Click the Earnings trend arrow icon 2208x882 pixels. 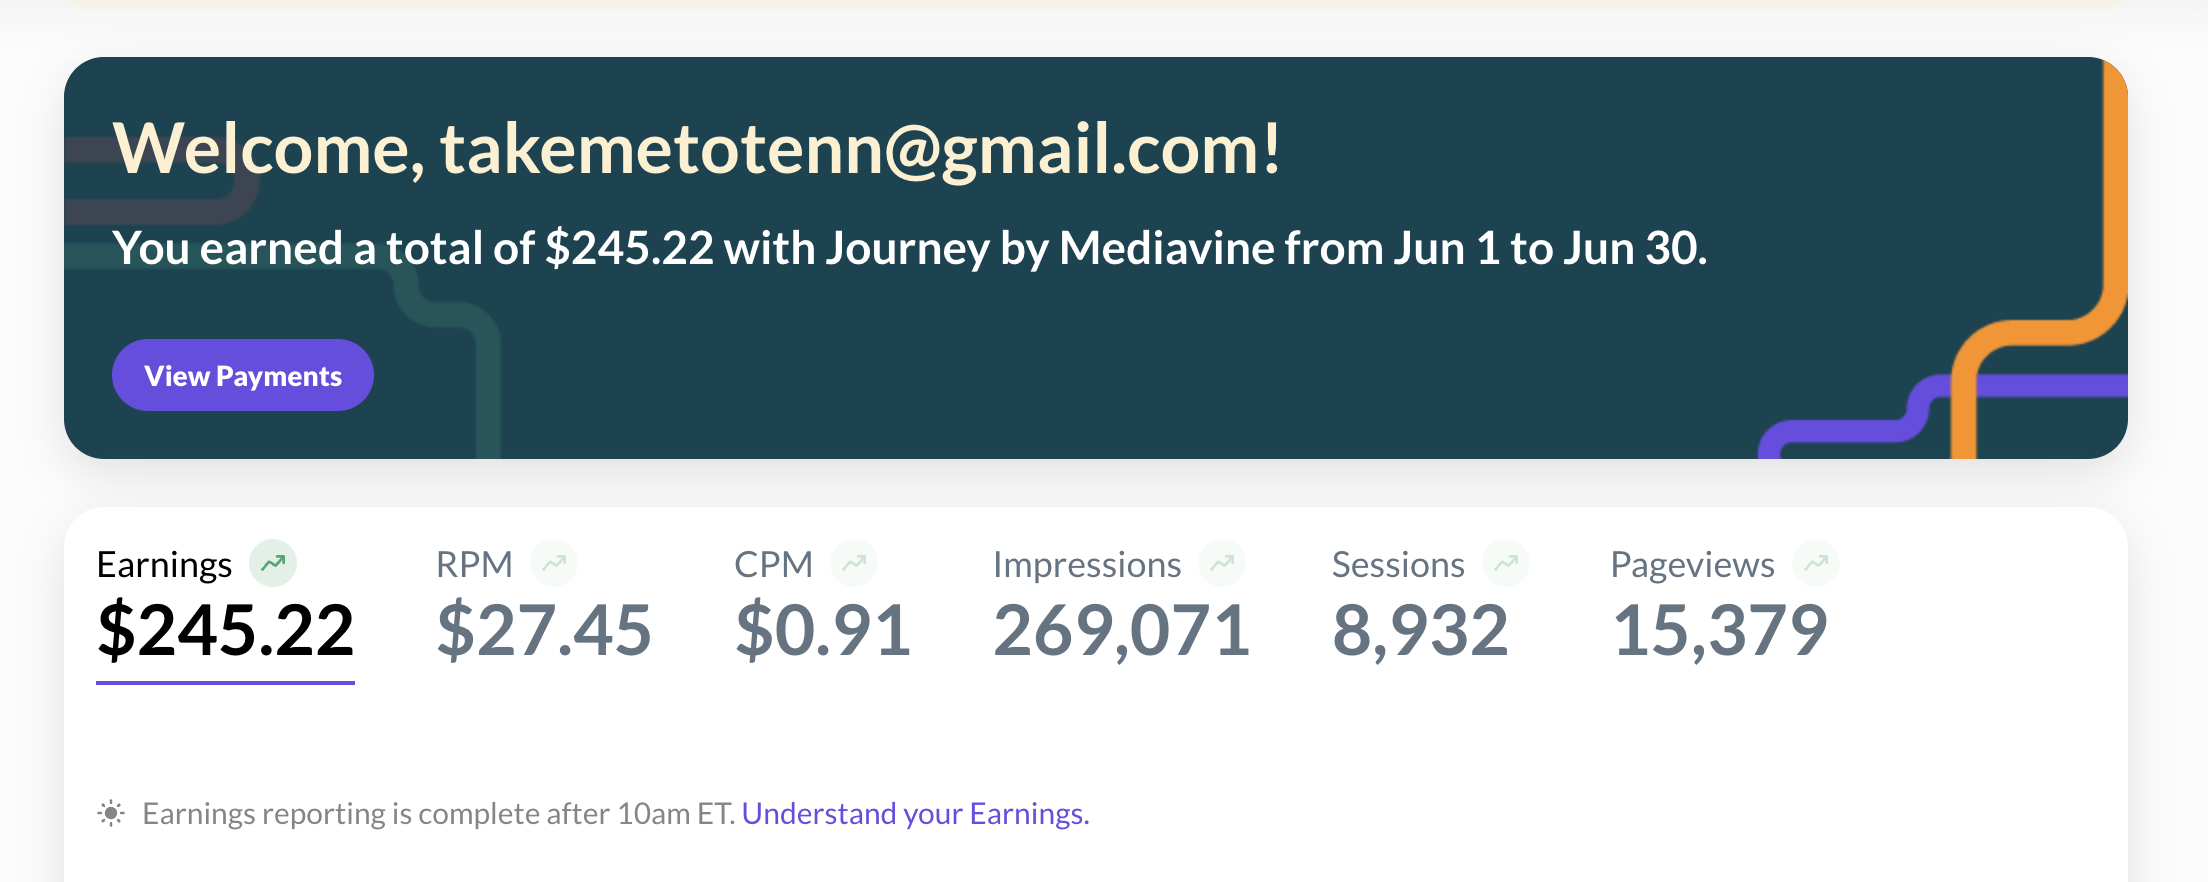click(273, 564)
